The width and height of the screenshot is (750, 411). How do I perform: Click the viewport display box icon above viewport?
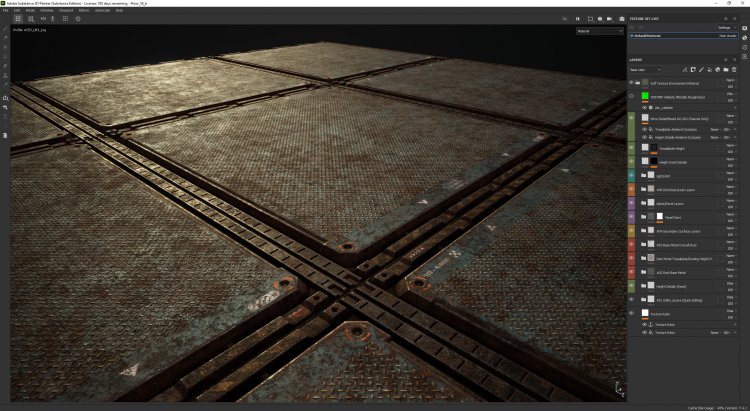coord(590,19)
